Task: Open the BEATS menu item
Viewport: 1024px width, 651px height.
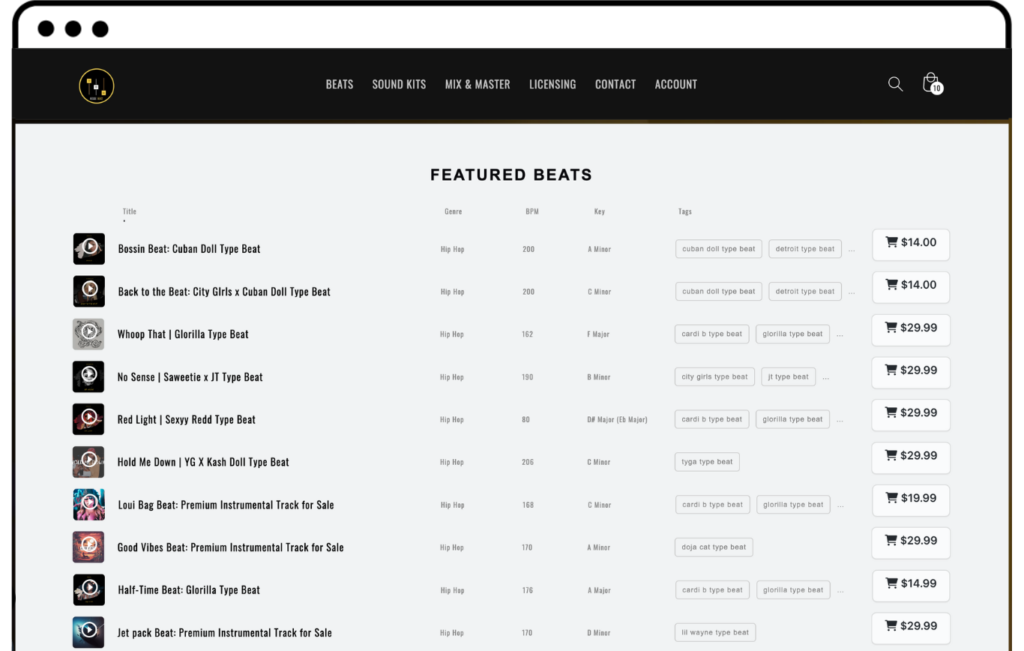Action: pyautogui.click(x=340, y=84)
